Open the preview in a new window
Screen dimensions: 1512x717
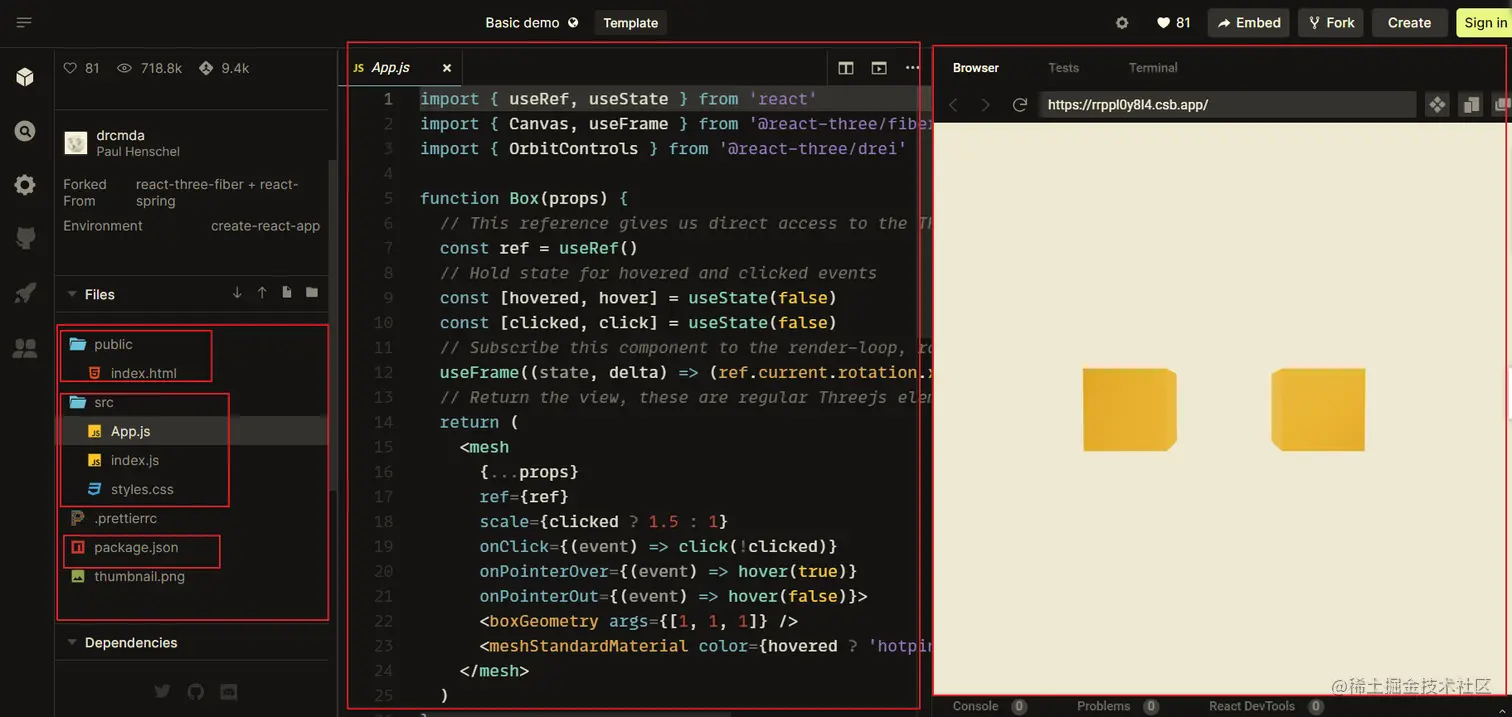(1470, 104)
